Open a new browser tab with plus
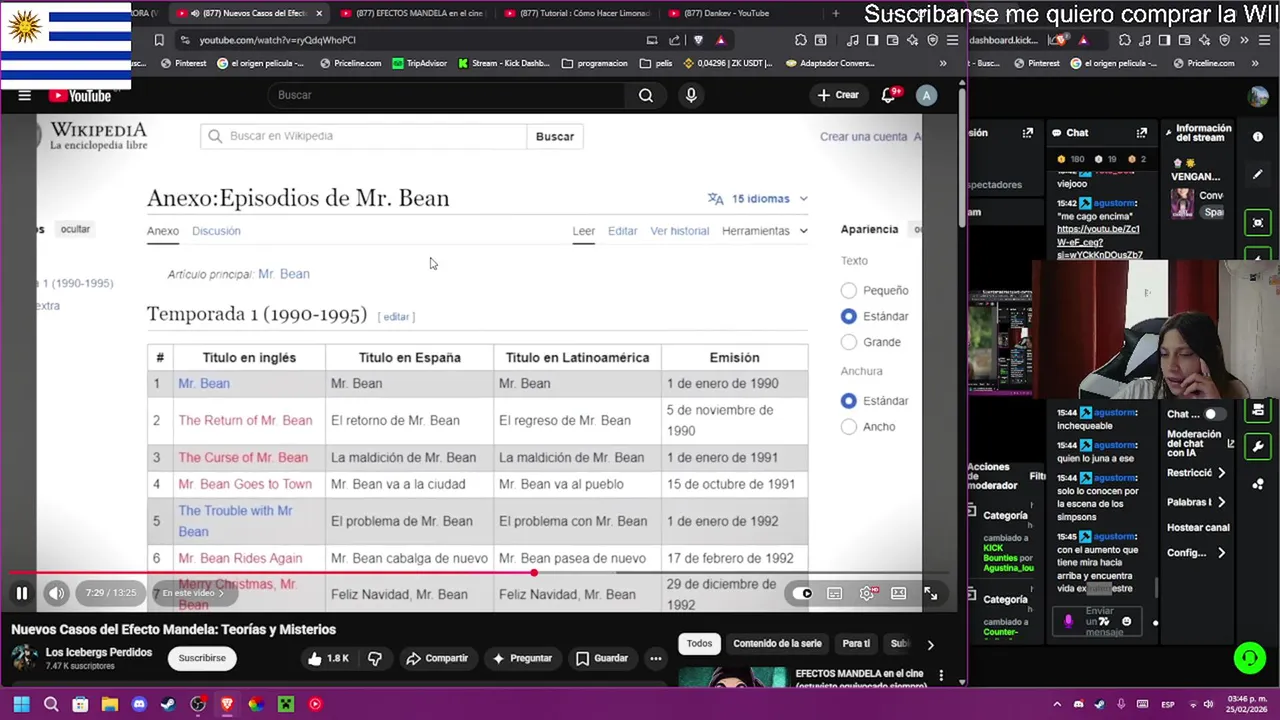This screenshot has height=720, width=1280. click(x=836, y=13)
